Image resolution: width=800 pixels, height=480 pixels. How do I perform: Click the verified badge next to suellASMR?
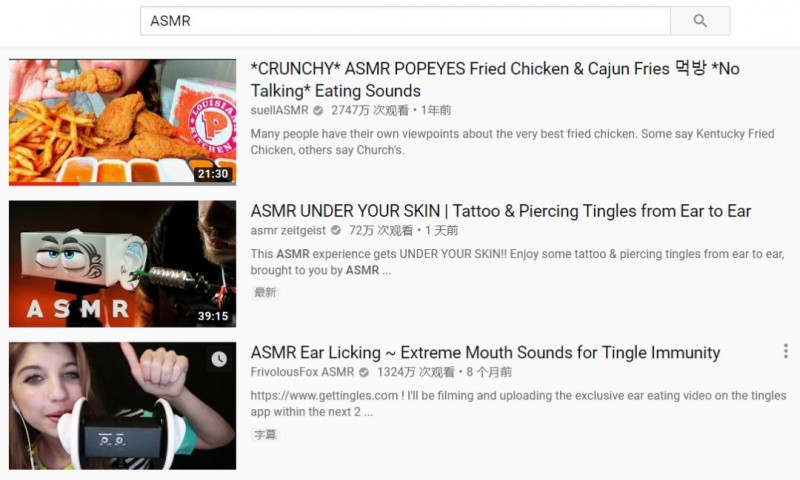tap(318, 110)
